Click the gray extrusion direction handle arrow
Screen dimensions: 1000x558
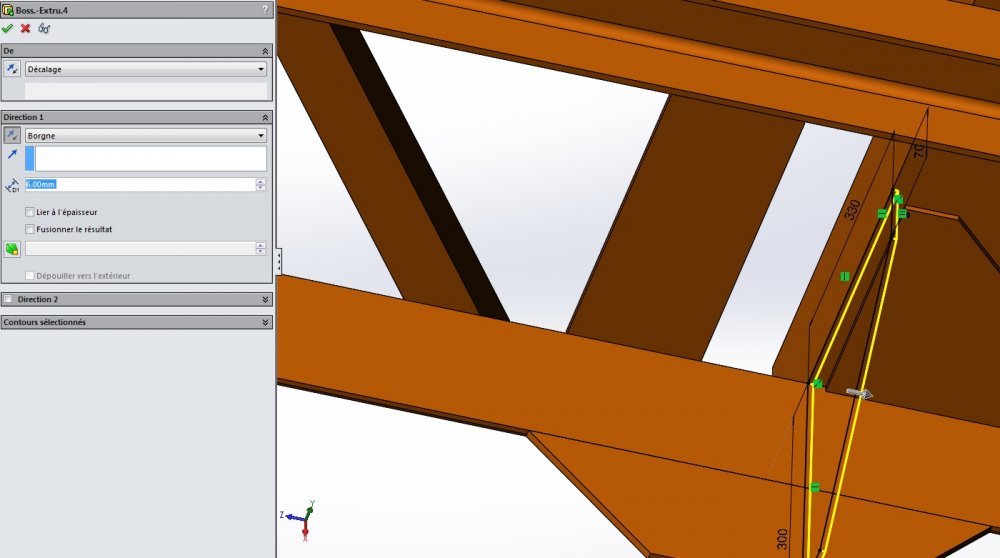tap(859, 393)
